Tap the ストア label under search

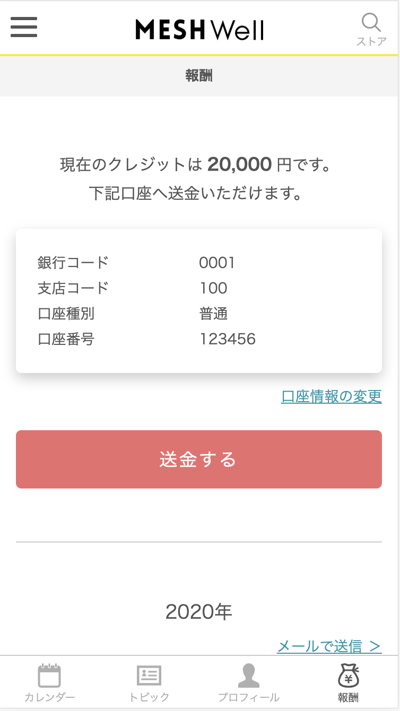pos(371,41)
